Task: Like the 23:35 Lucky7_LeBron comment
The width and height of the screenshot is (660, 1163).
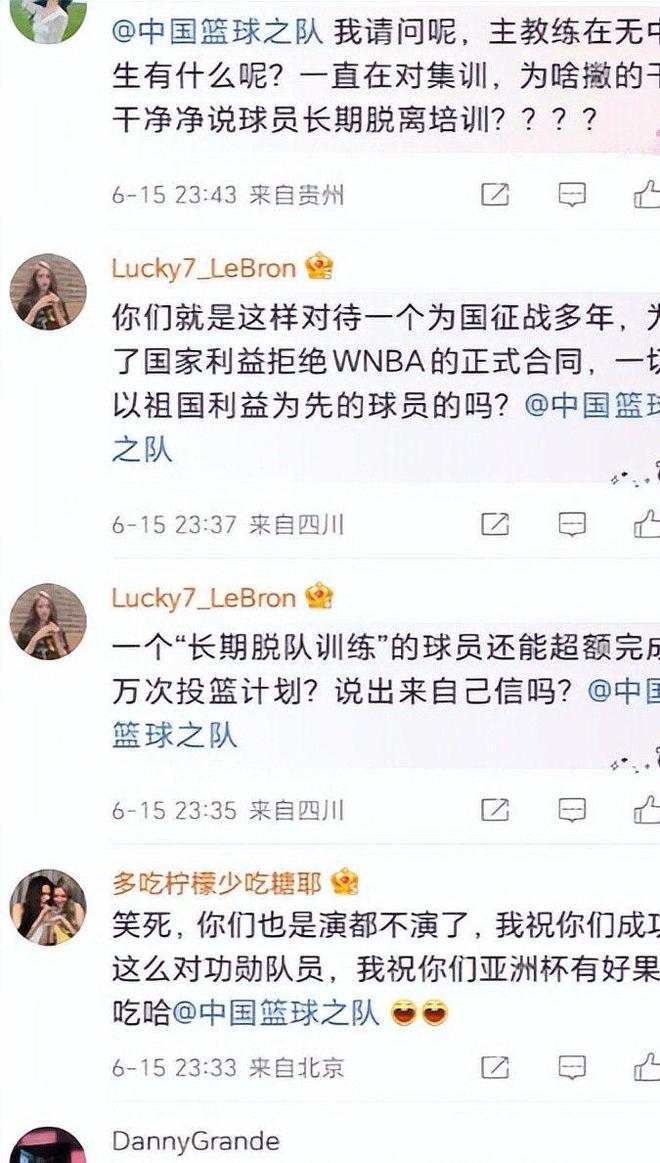Action: [647, 809]
